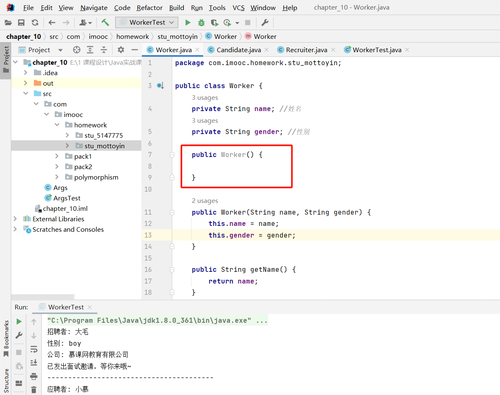The image size is (500, 395).
Task: Rerun WorkerTest in the Run panel
Action: point(19,322)
